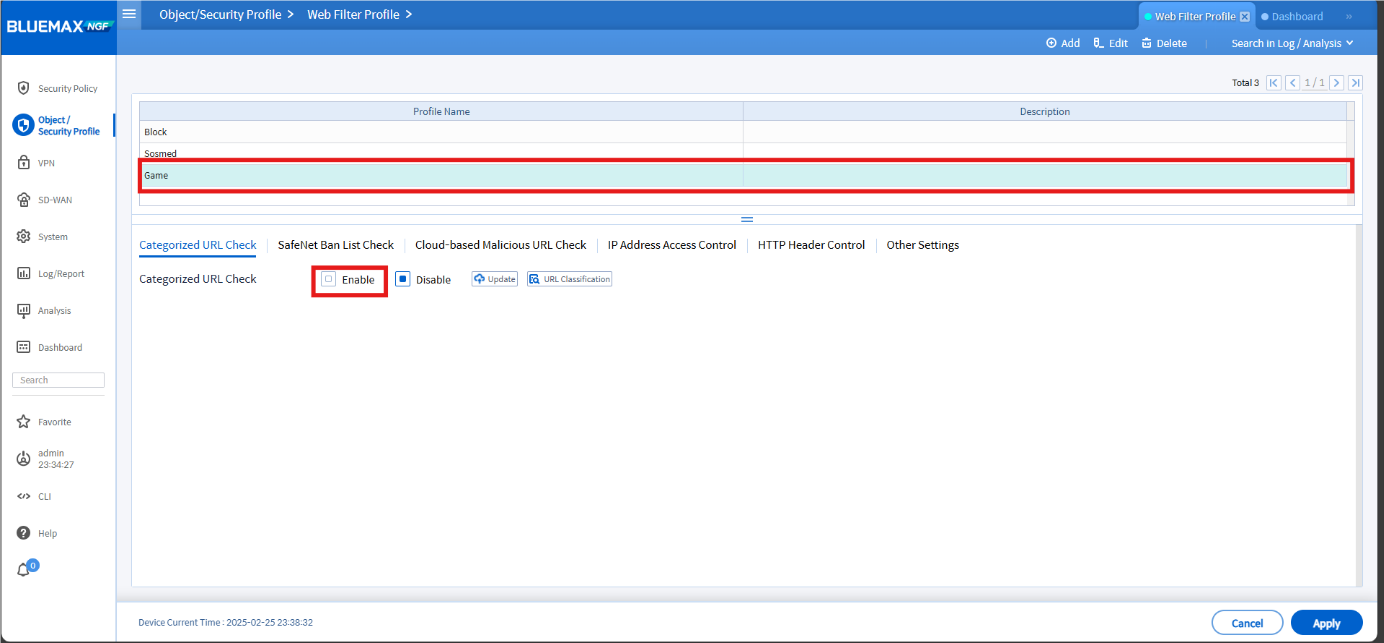Viewport: 1384px width, 643px height.
Task: Click the sidebar Search input field
Action: [x=58, y=380]
